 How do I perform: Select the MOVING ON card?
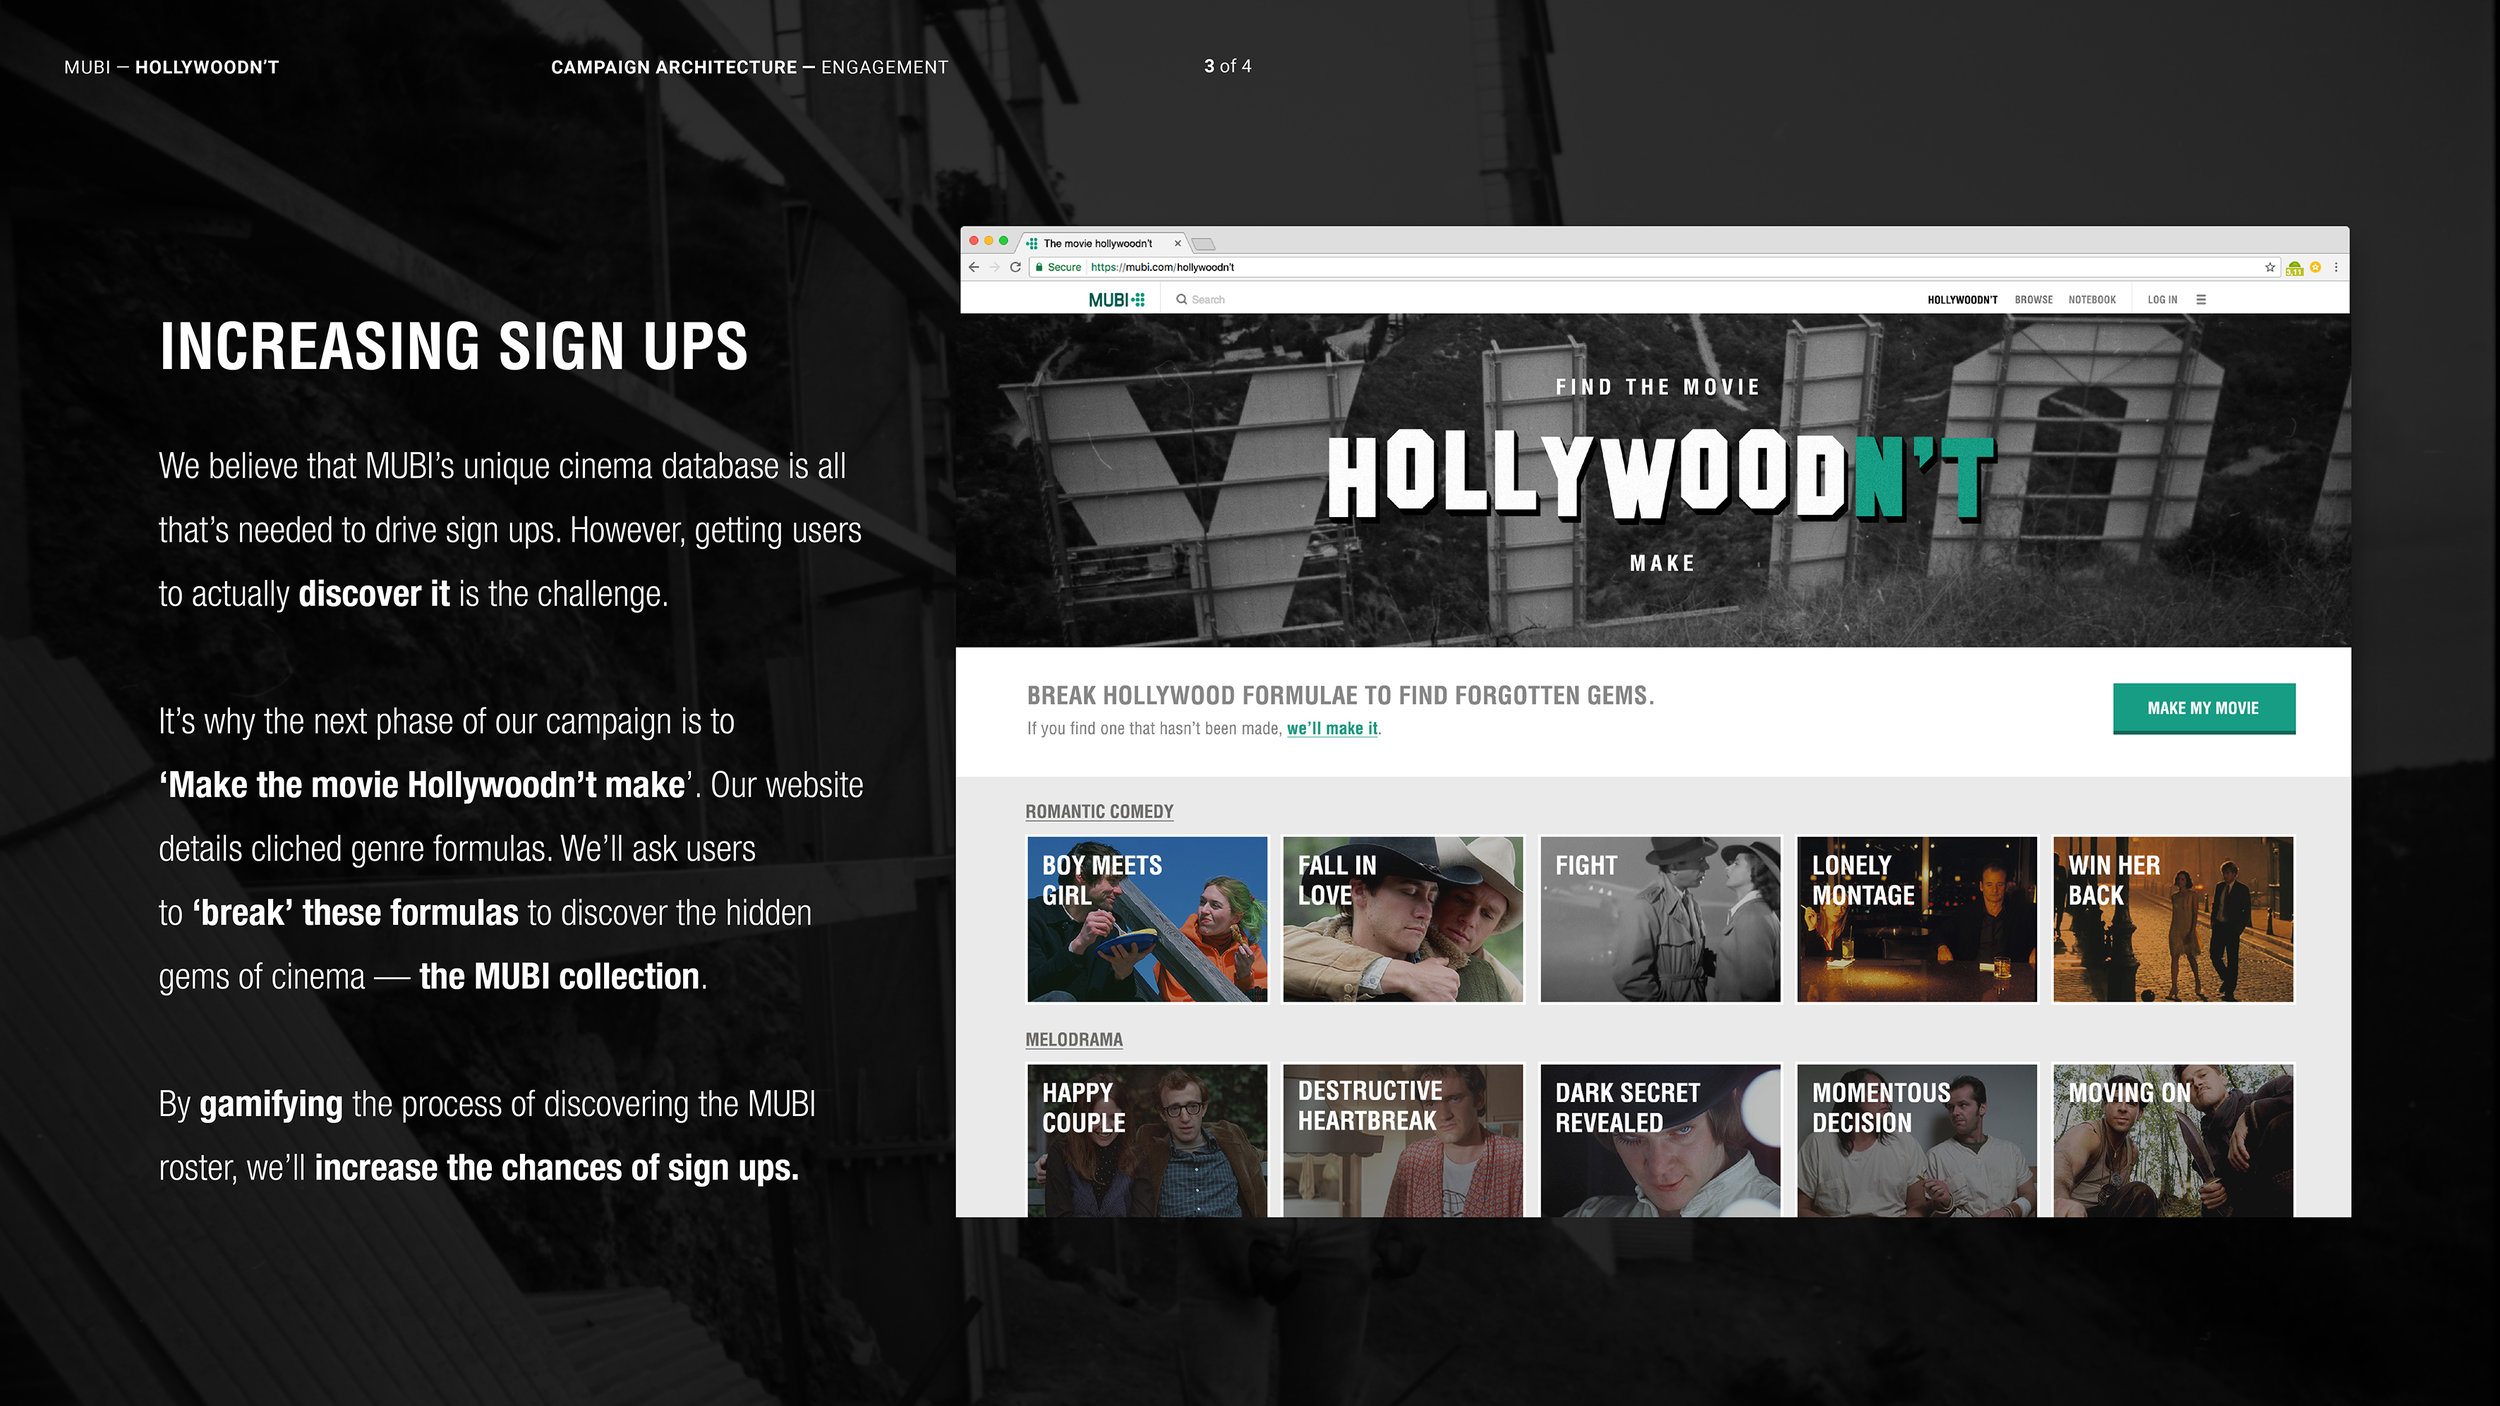(x=2173, y=1140)
